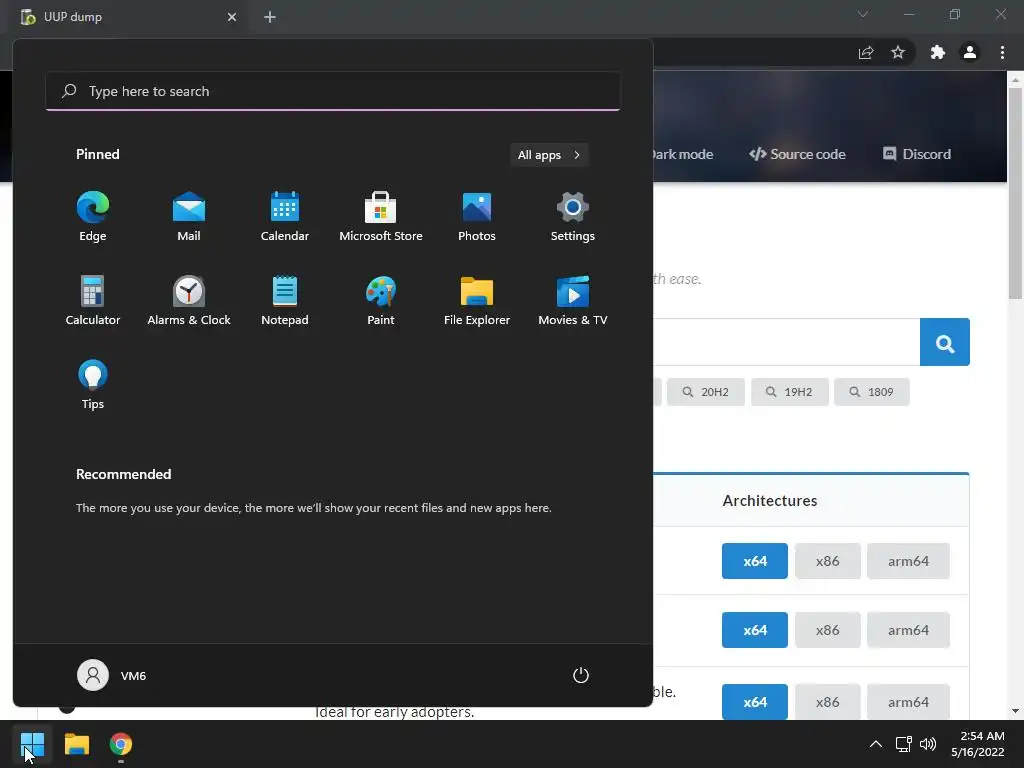Click the browser page vertical scrollbar
This screenshot has height=768, width=1024.
[1016, 193]
